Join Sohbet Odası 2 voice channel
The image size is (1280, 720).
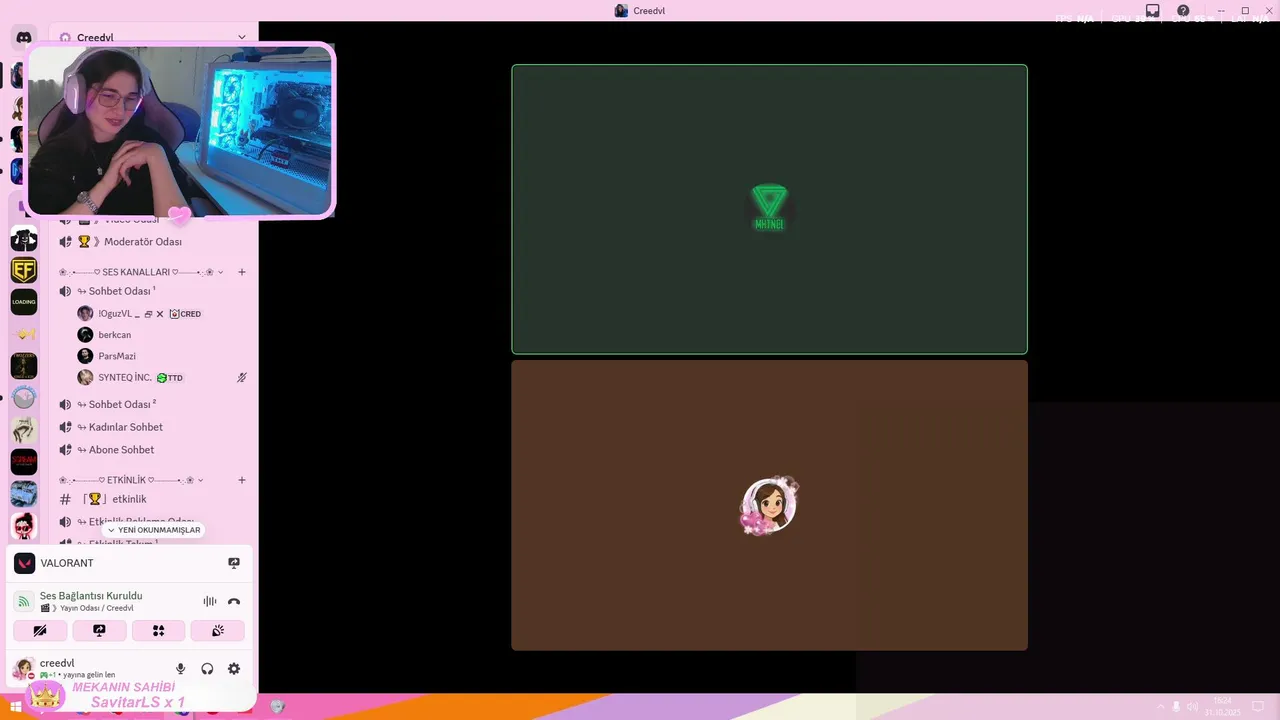point(152,404)
